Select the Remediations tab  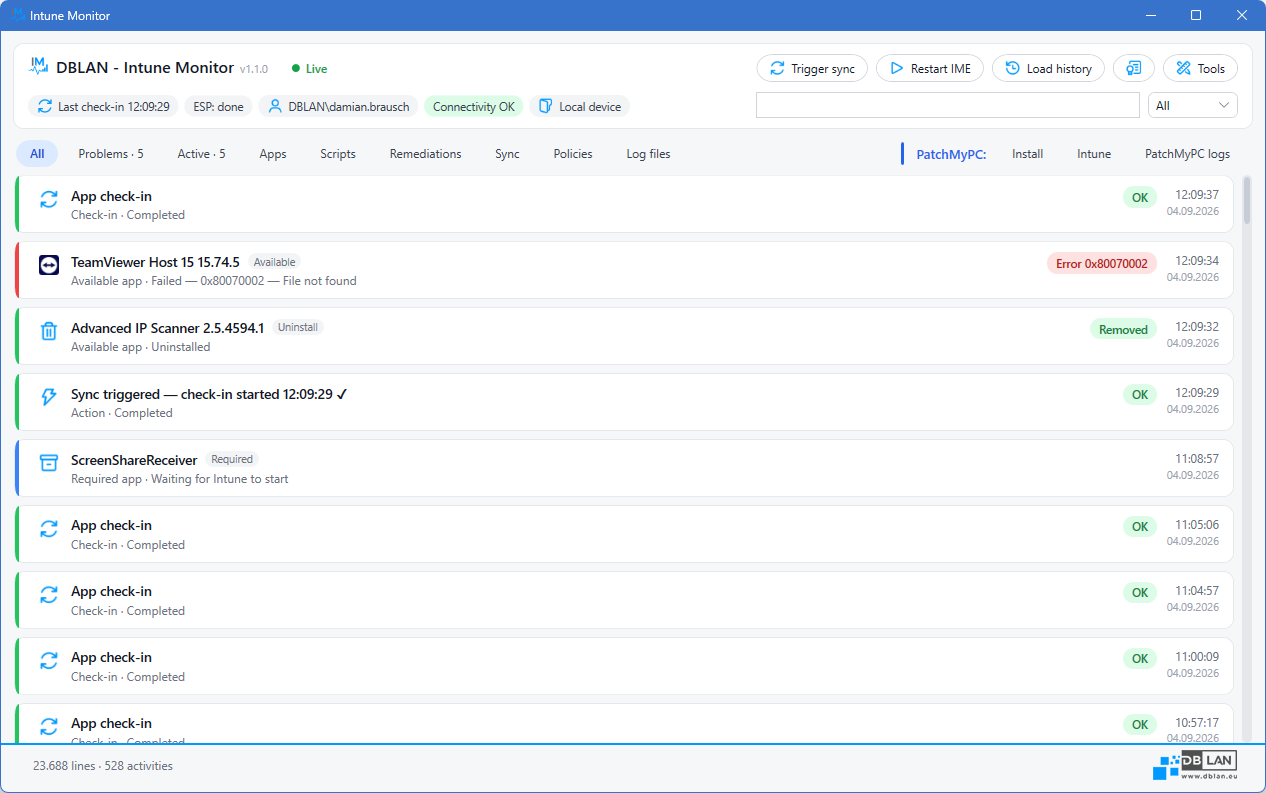tap(426, 154)
